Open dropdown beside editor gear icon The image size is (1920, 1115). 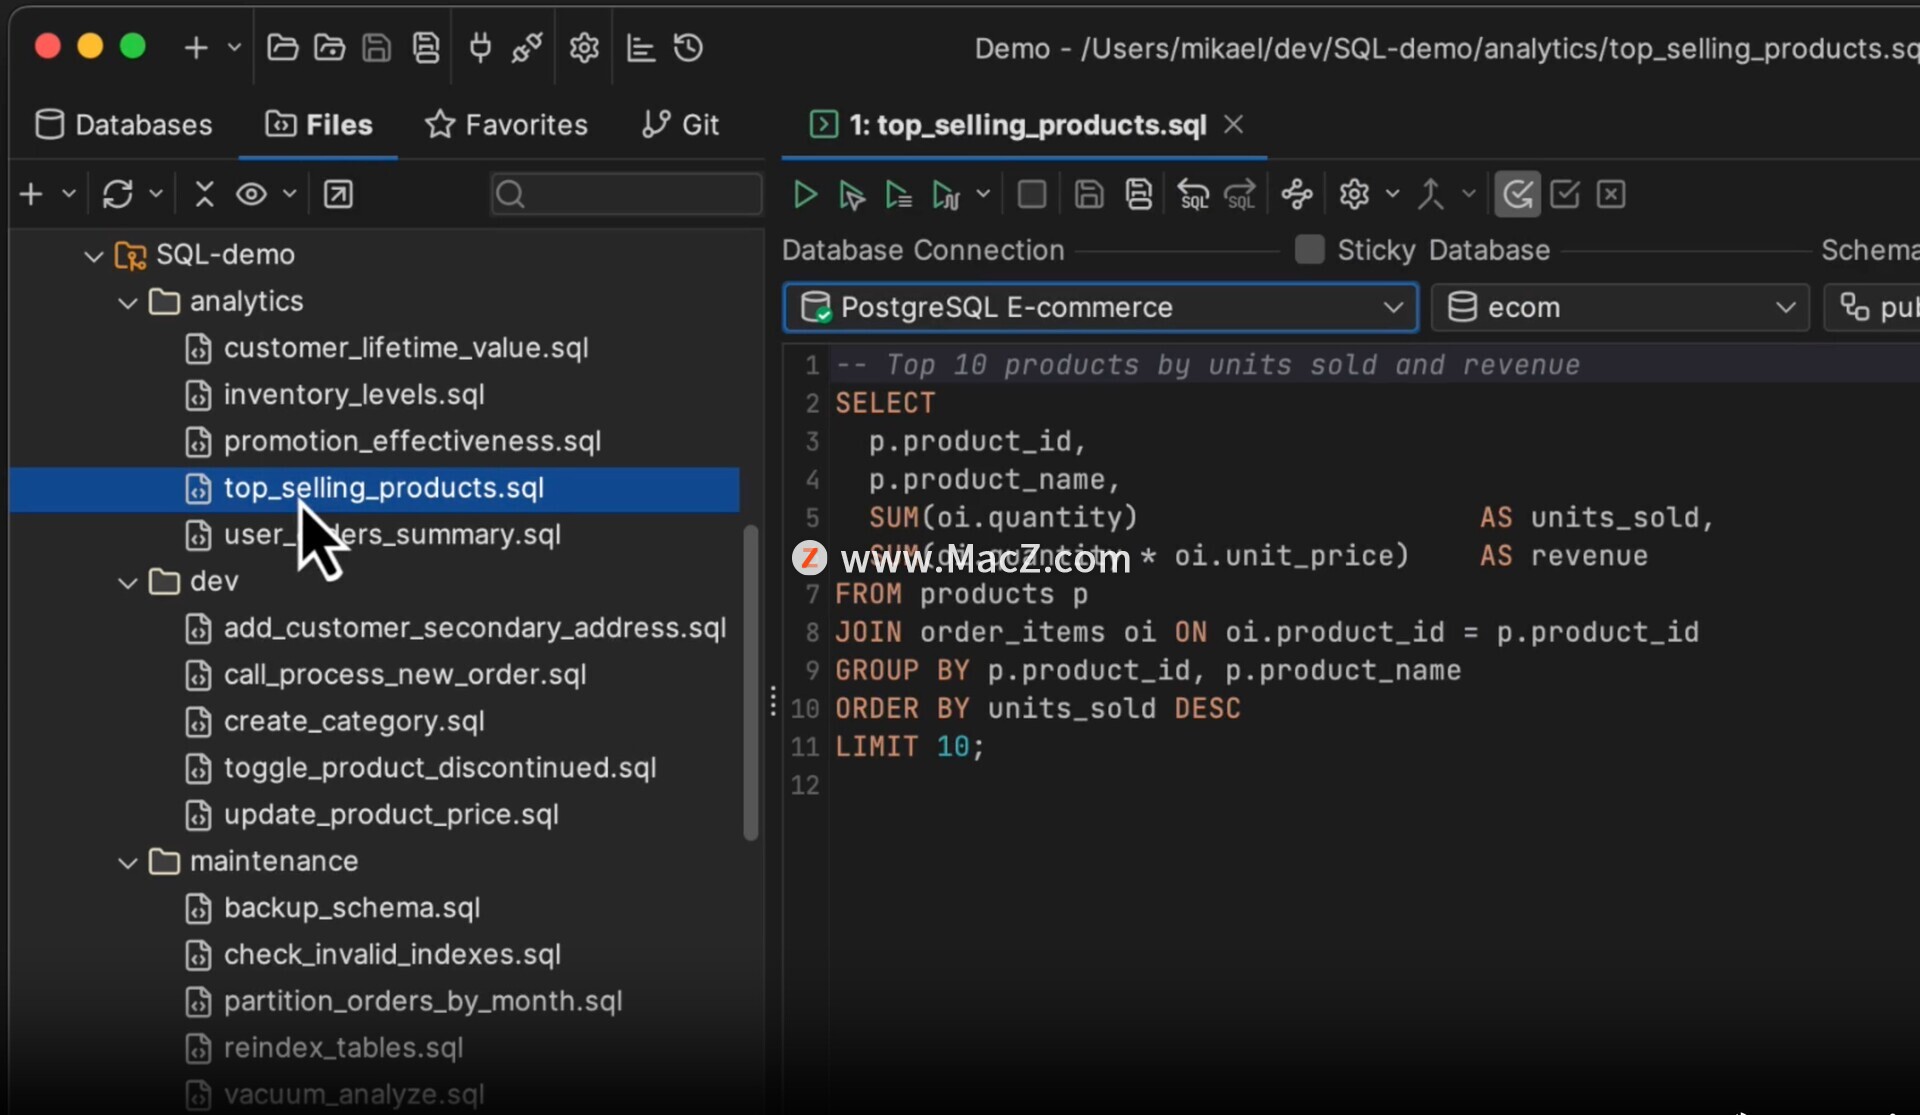1392,194
